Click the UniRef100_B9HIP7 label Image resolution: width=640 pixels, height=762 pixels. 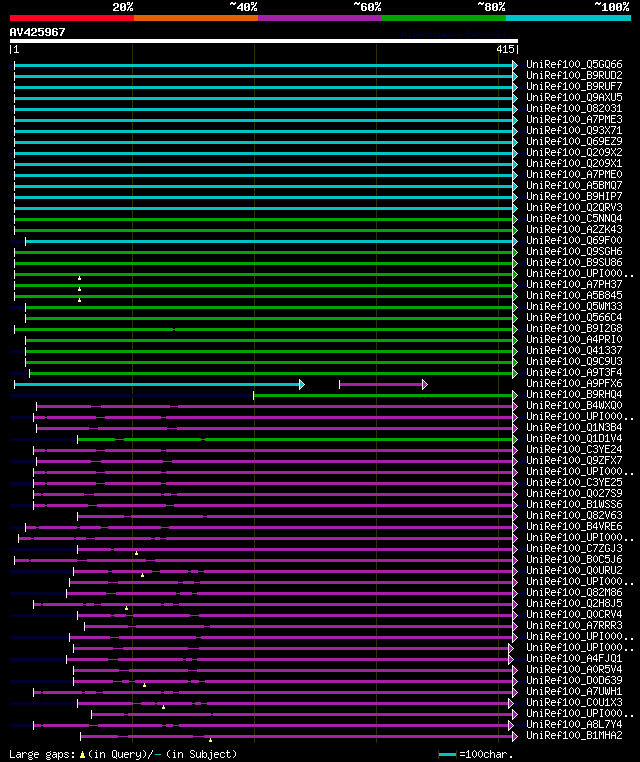point(574,196)
